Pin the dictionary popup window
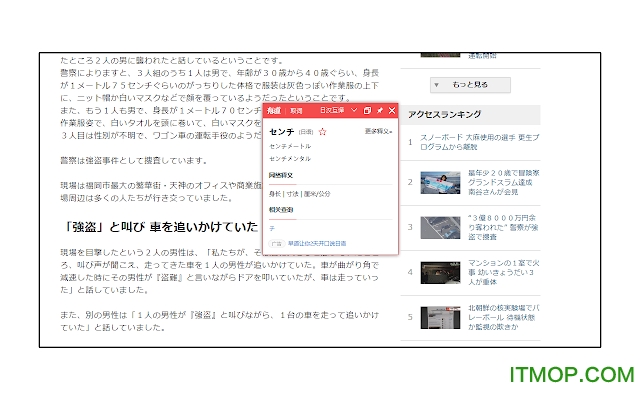 [x=380, y=110]
